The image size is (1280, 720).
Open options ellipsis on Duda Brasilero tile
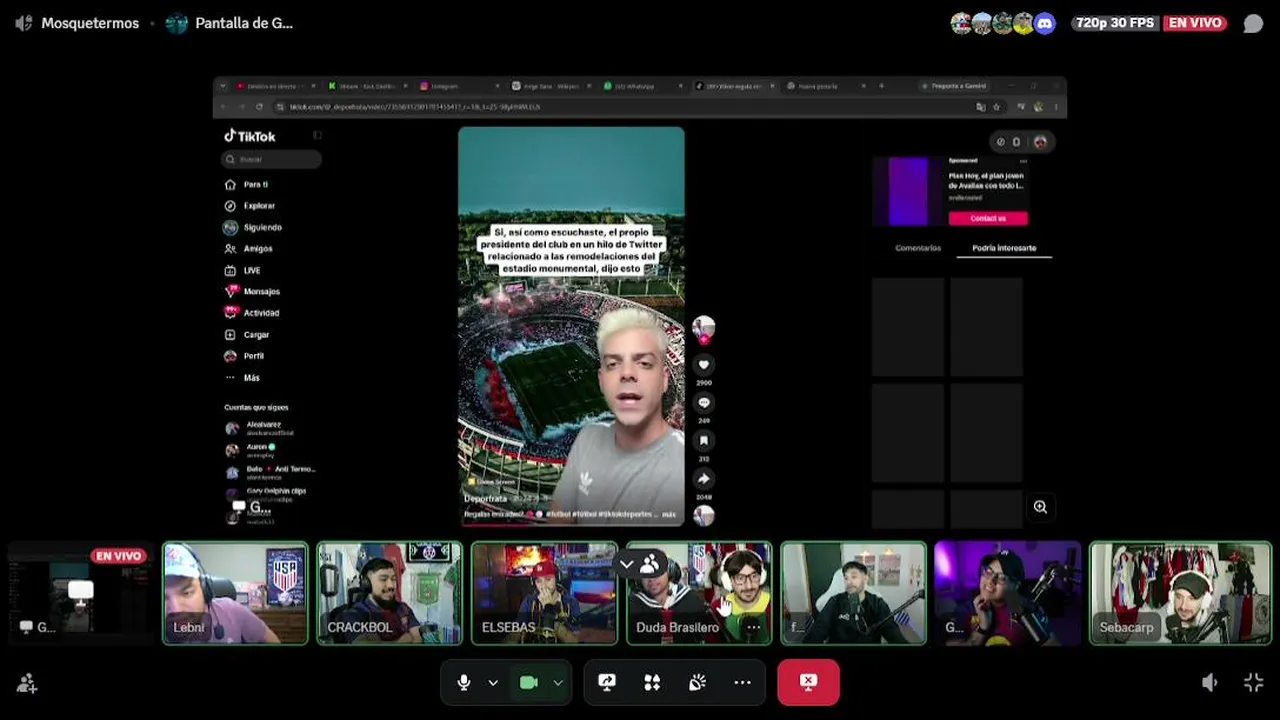[x=753, y=628]
